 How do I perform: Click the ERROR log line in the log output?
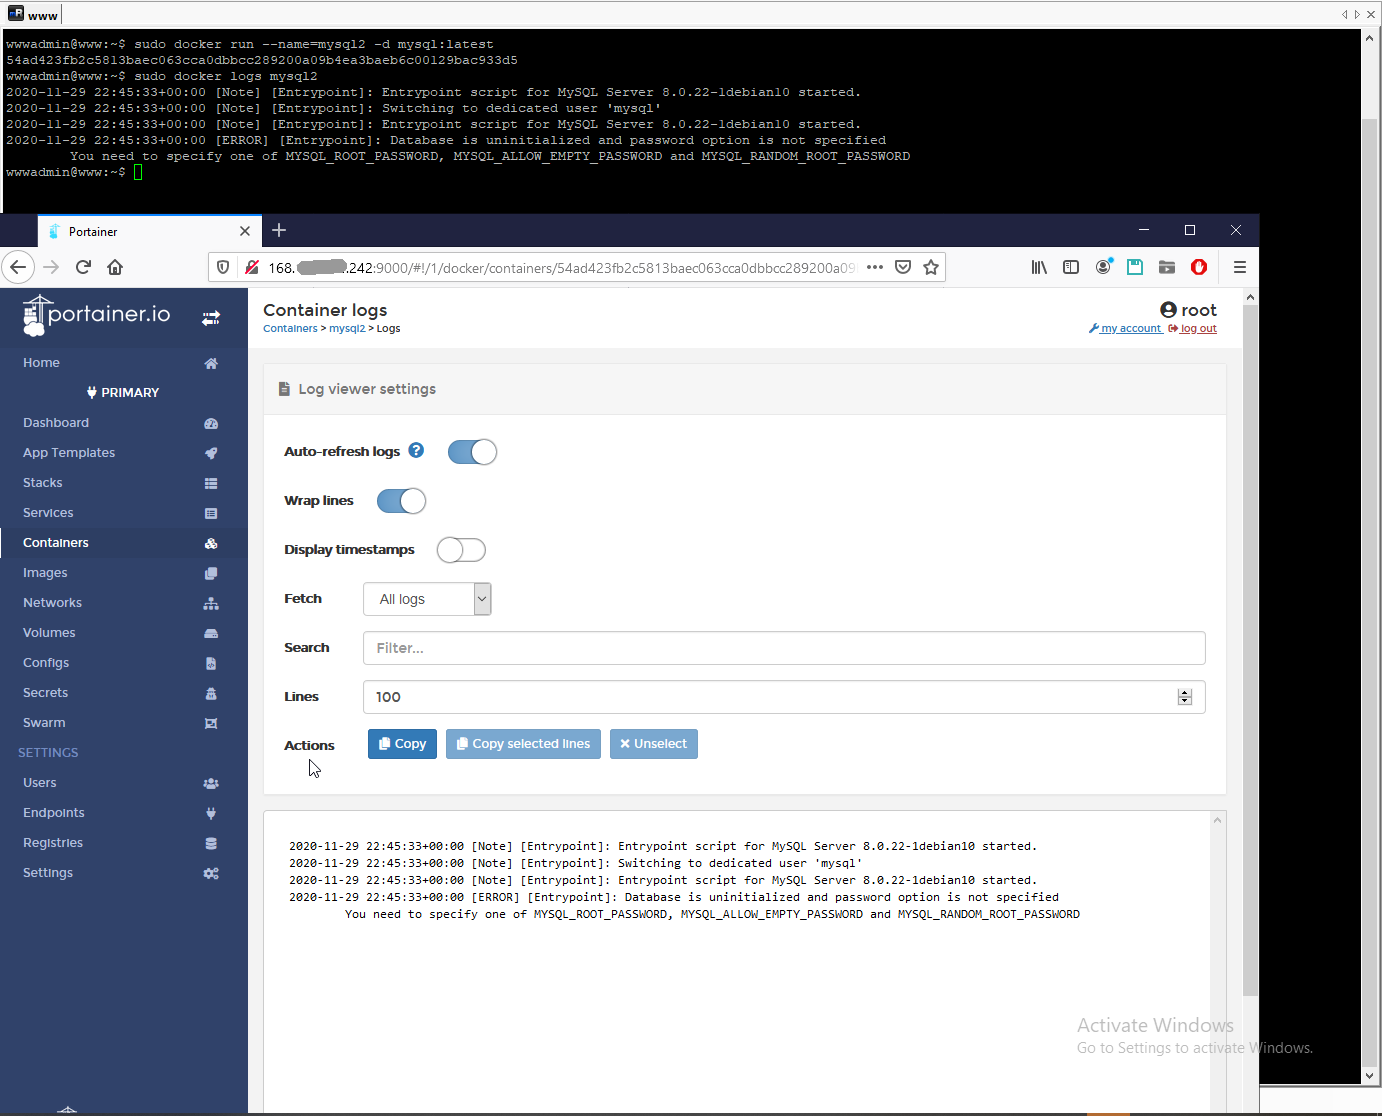click(674, 897)
